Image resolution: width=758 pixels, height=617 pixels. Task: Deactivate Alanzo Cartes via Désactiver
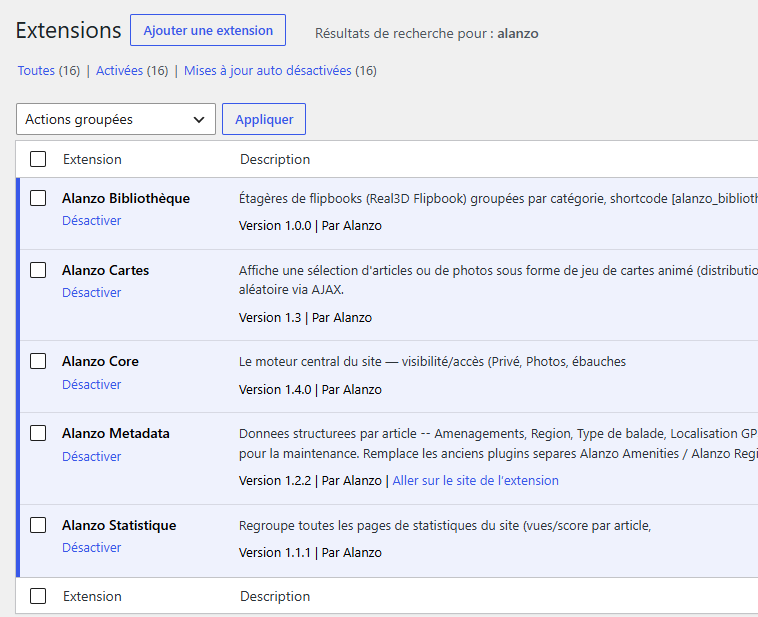(x=91, y=293)
